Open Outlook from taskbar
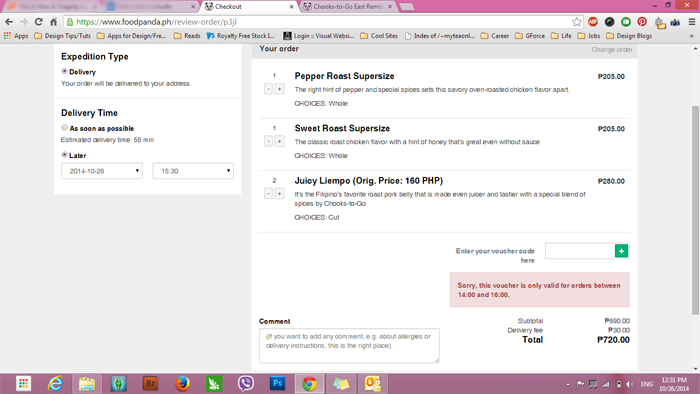 pos(372,383)
